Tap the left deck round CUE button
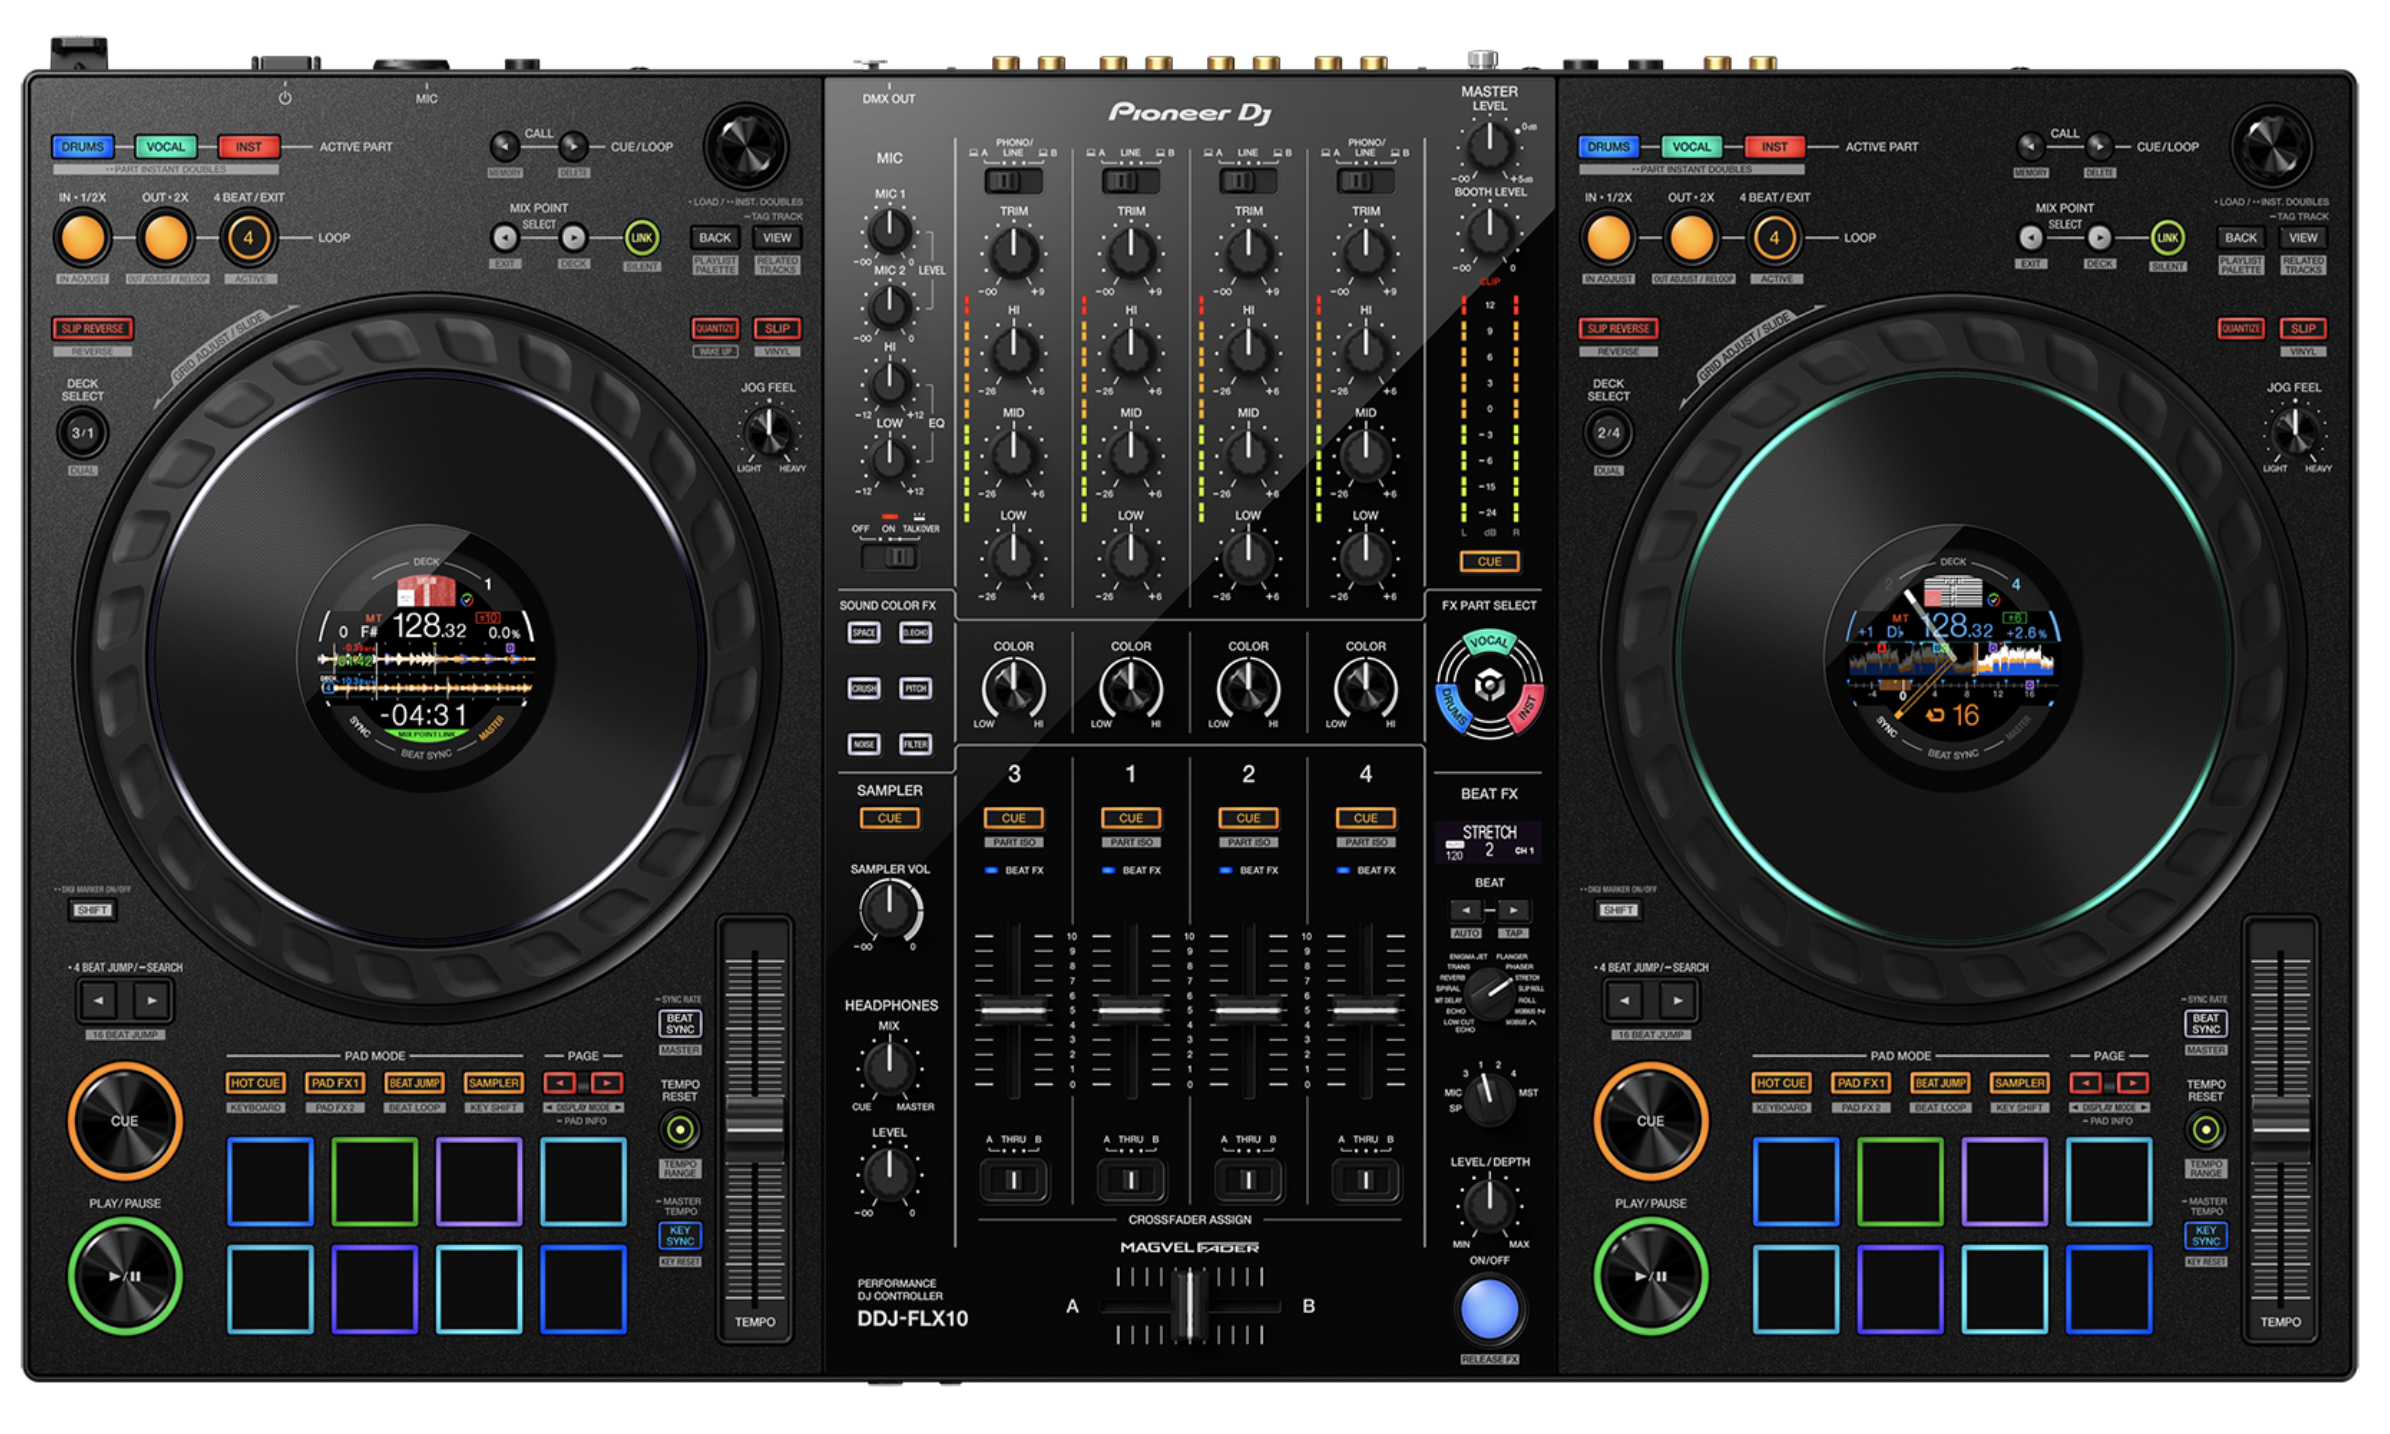This screenshot has width=2390, height=1434. click(x=125, y=1121)
